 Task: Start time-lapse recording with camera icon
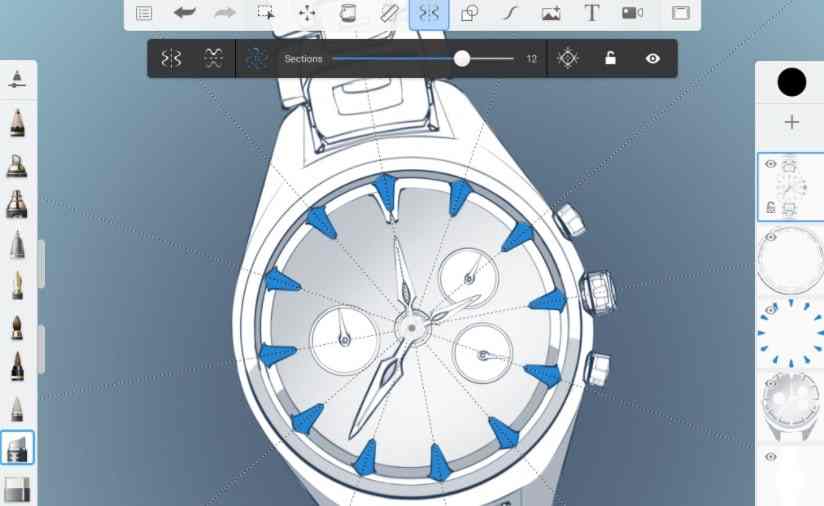632,13
